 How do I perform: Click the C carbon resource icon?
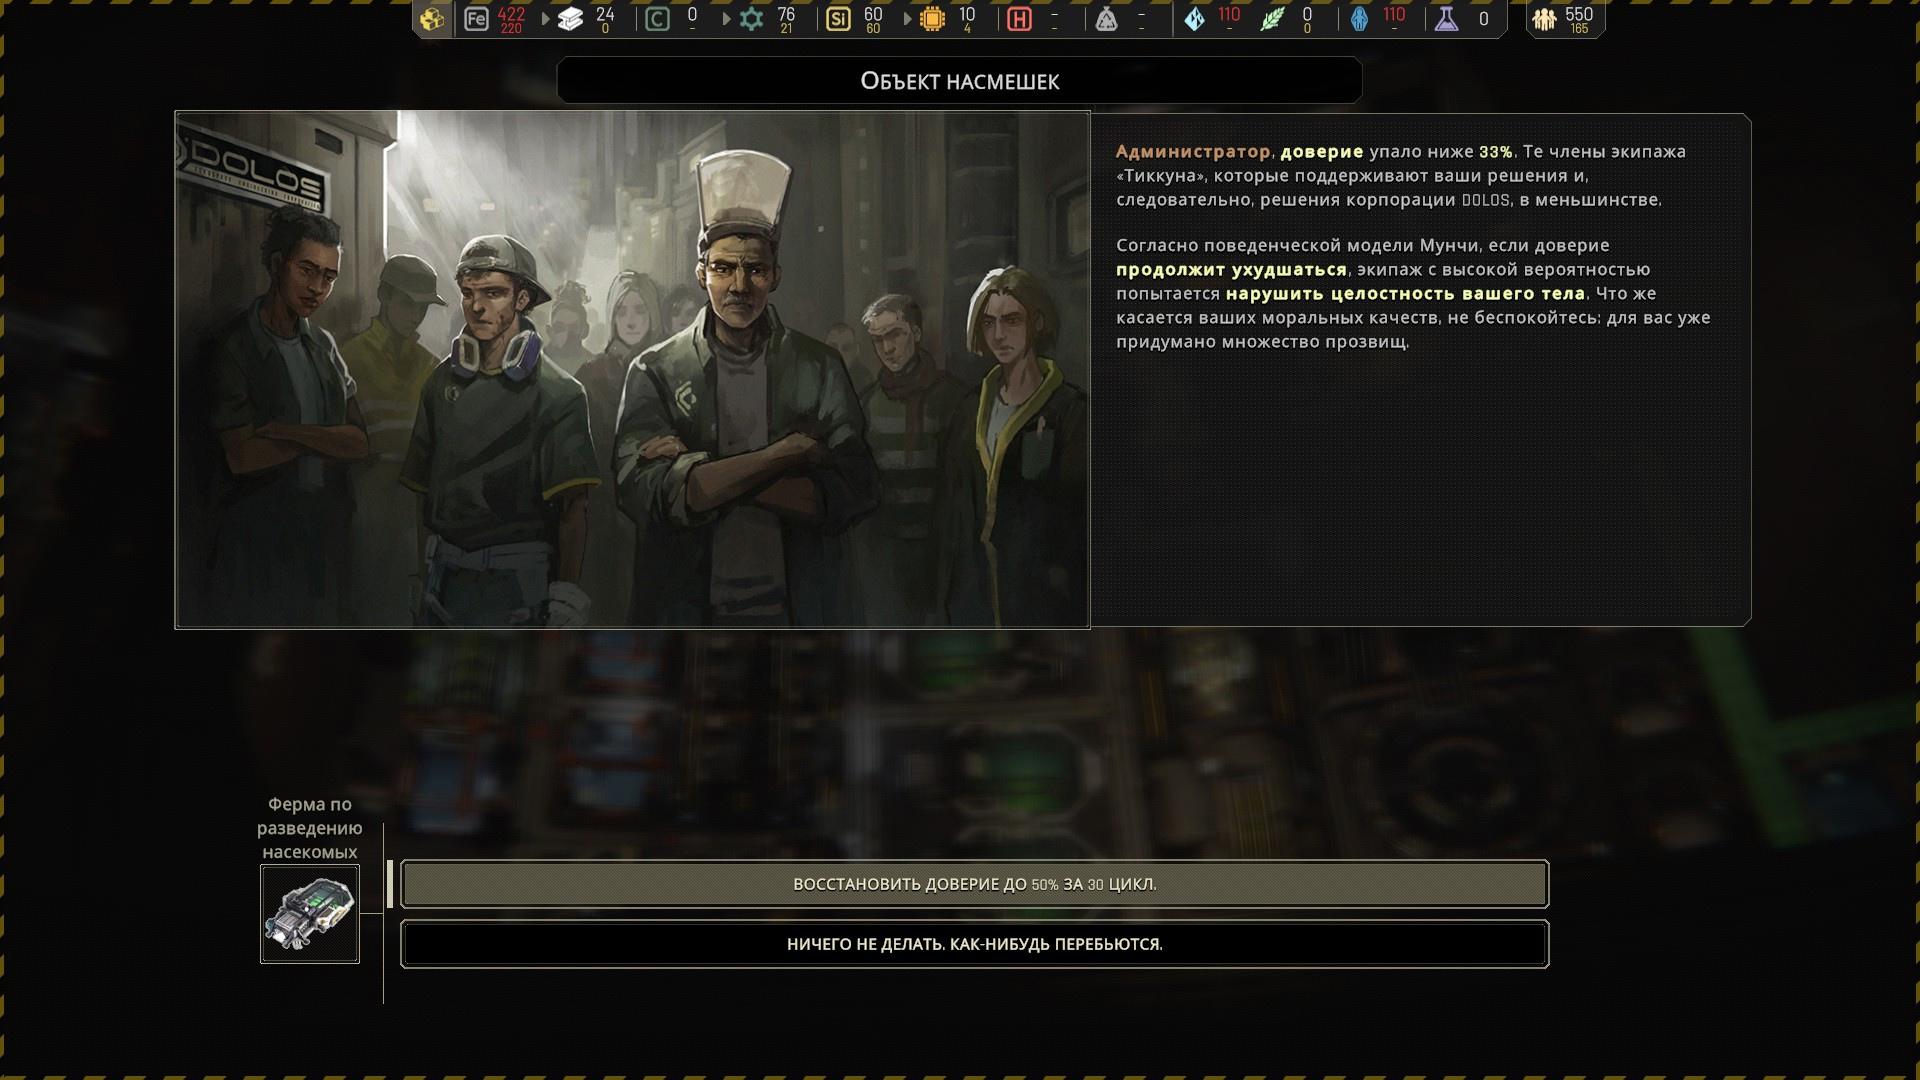pos(657,19)
